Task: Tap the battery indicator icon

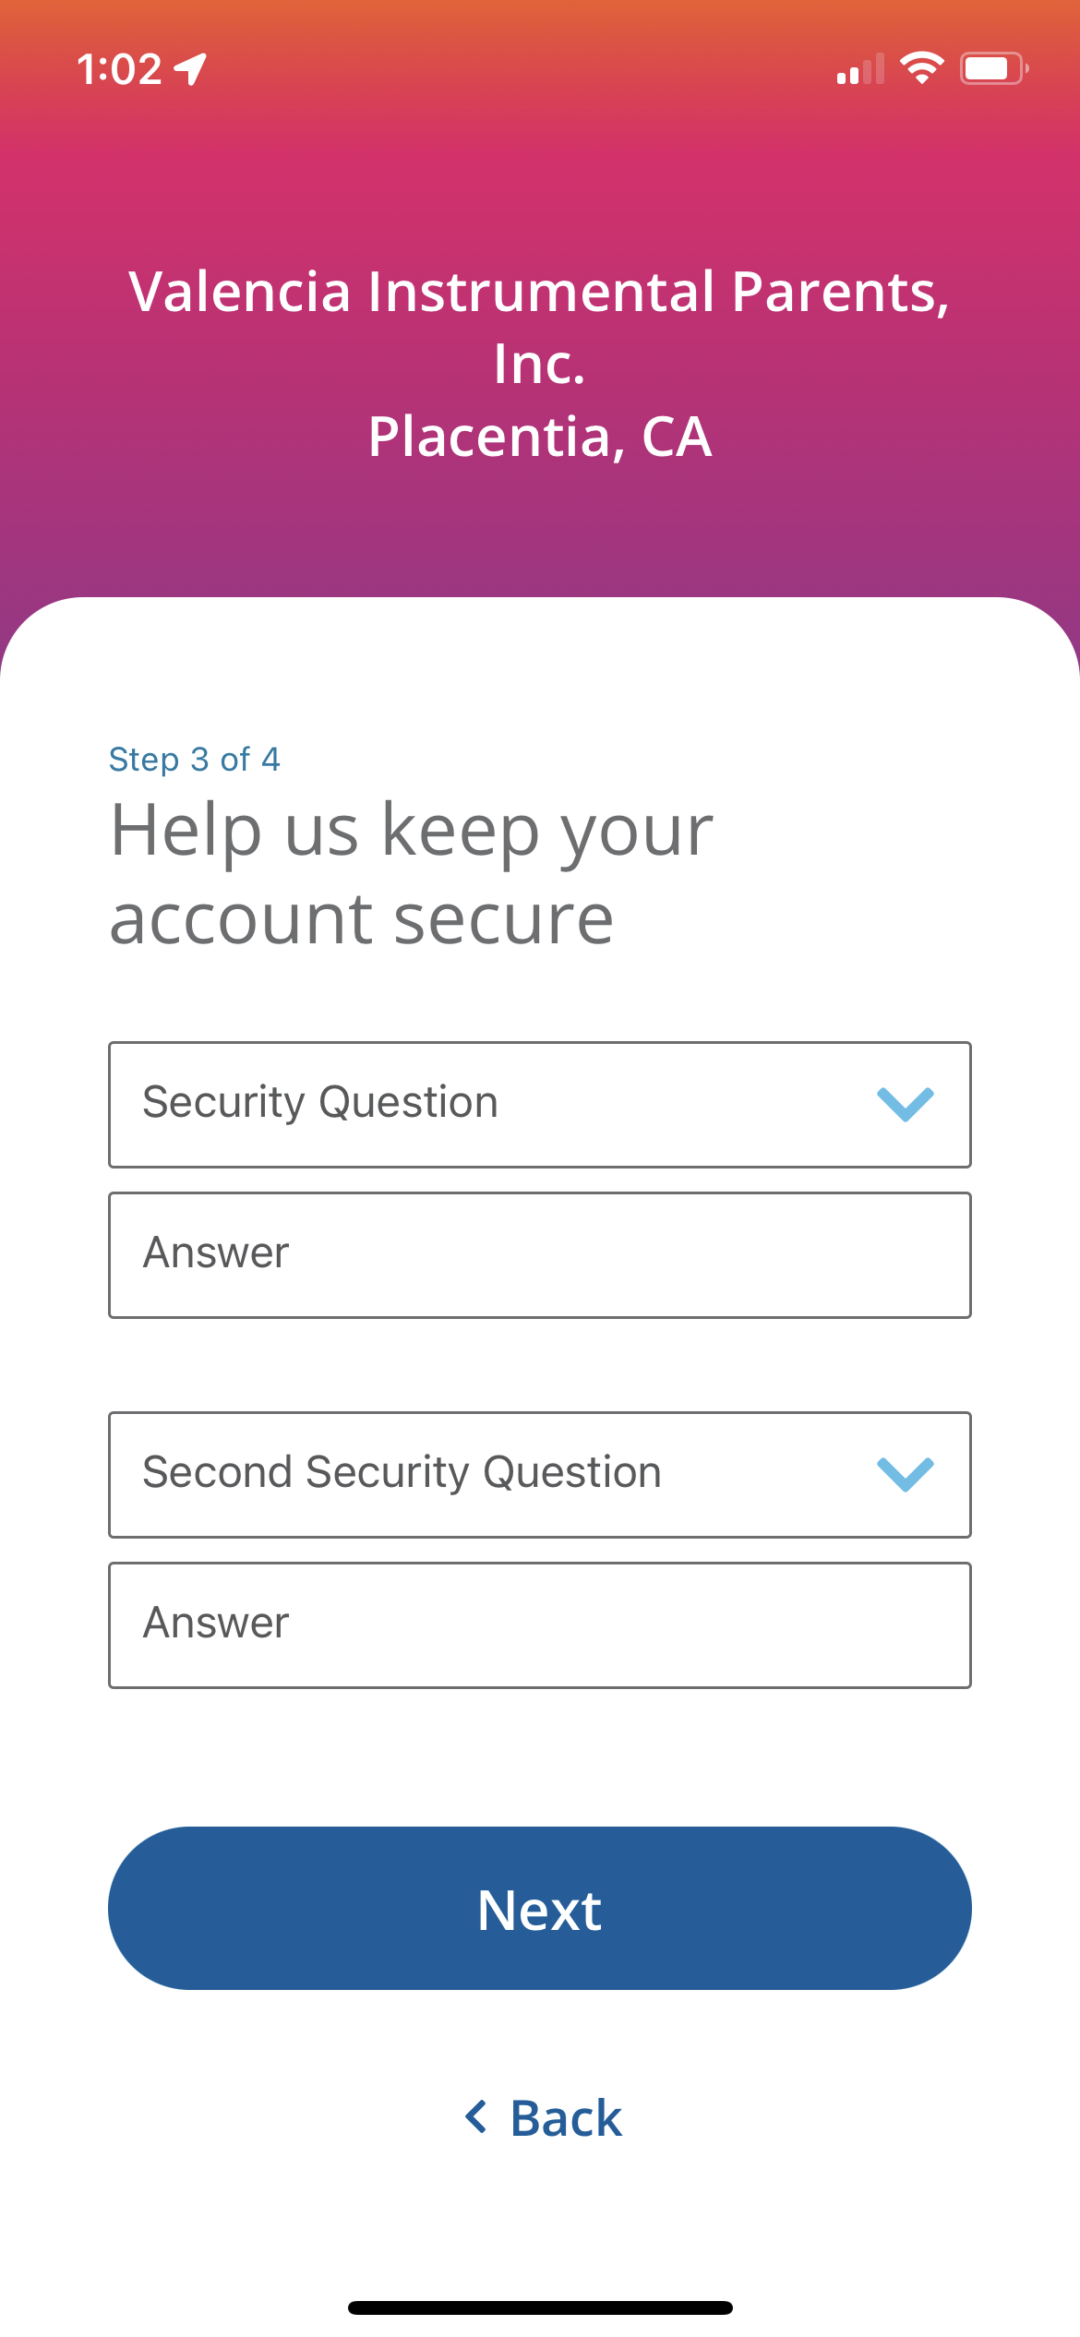Action: coord(994,69)
